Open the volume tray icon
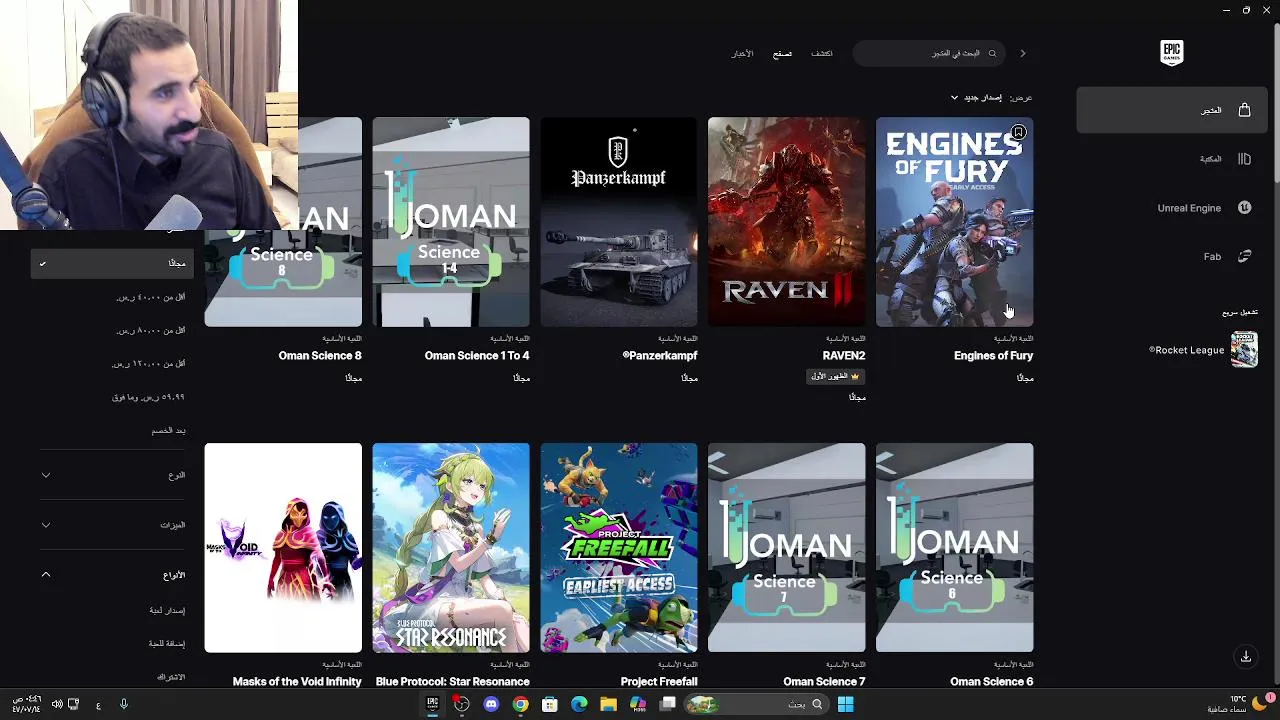The height and width of the screenshot is (720, 1280). point(57,704)
